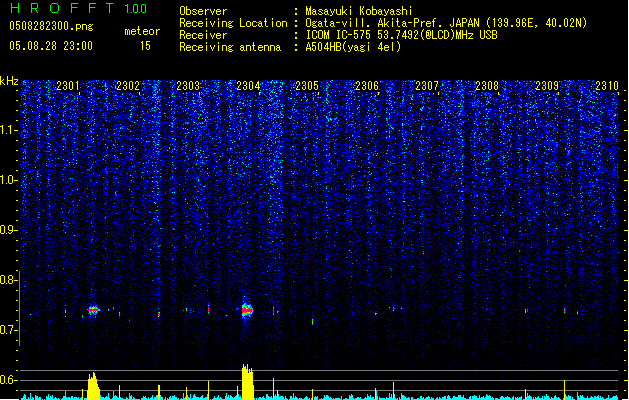Image resolution: width=629 pixels, height=400 pixels.
Task: Click the ICOM IC-575 receiver text
Action: coord(401,35)
